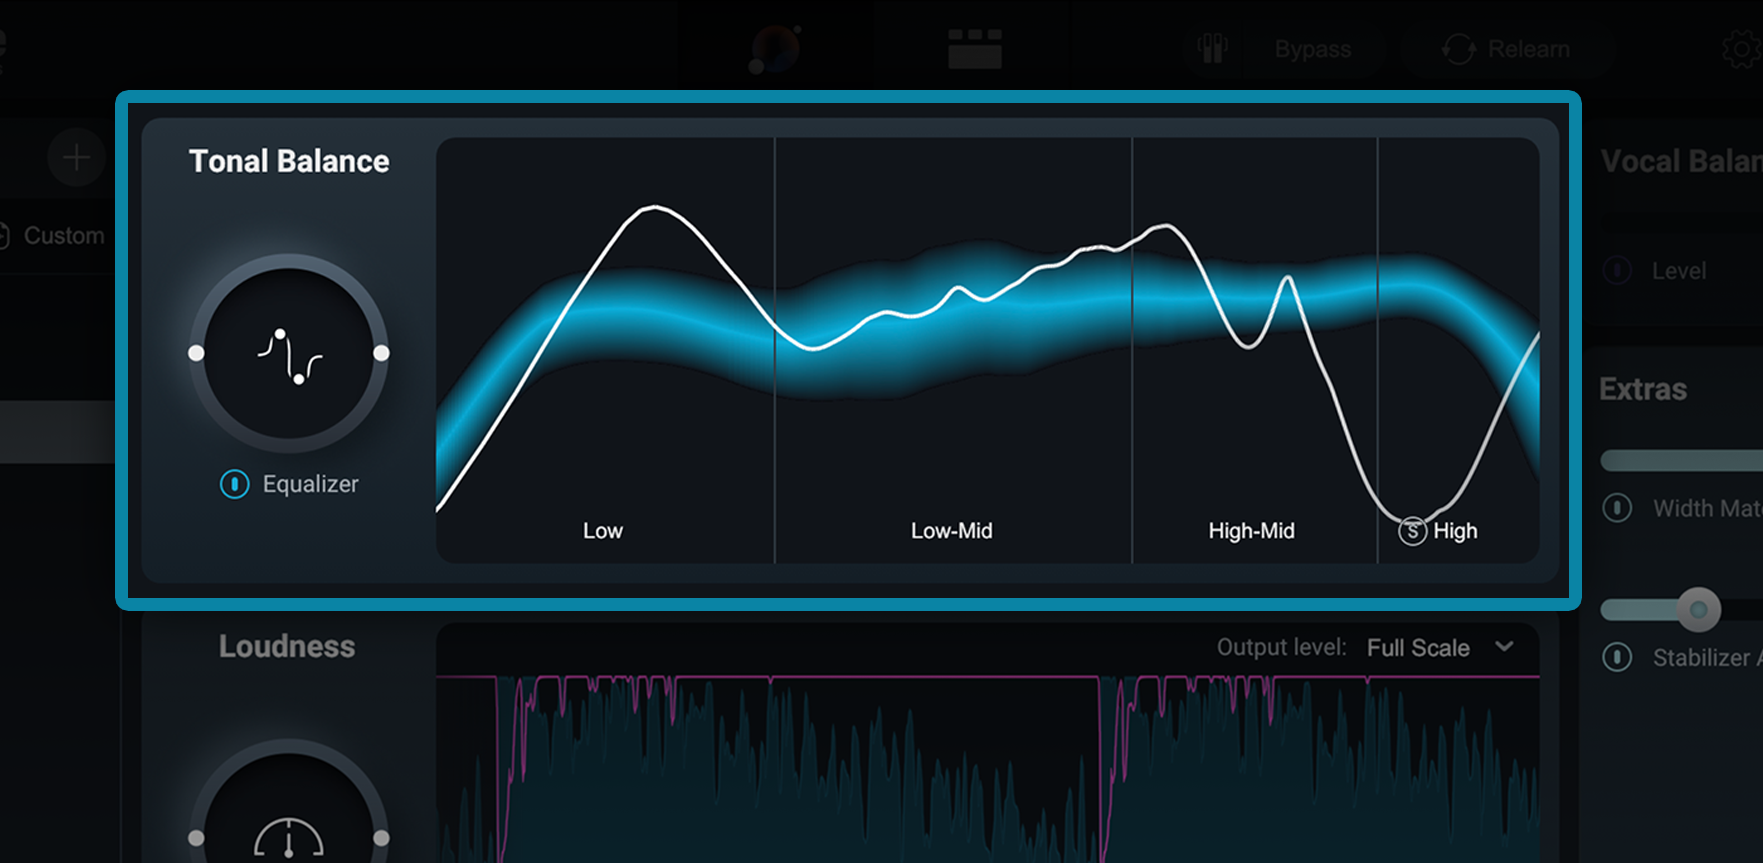Click the Relearn button
Image resolution: width=1763 pixels, height=863 pixels.
[1529, 49]
